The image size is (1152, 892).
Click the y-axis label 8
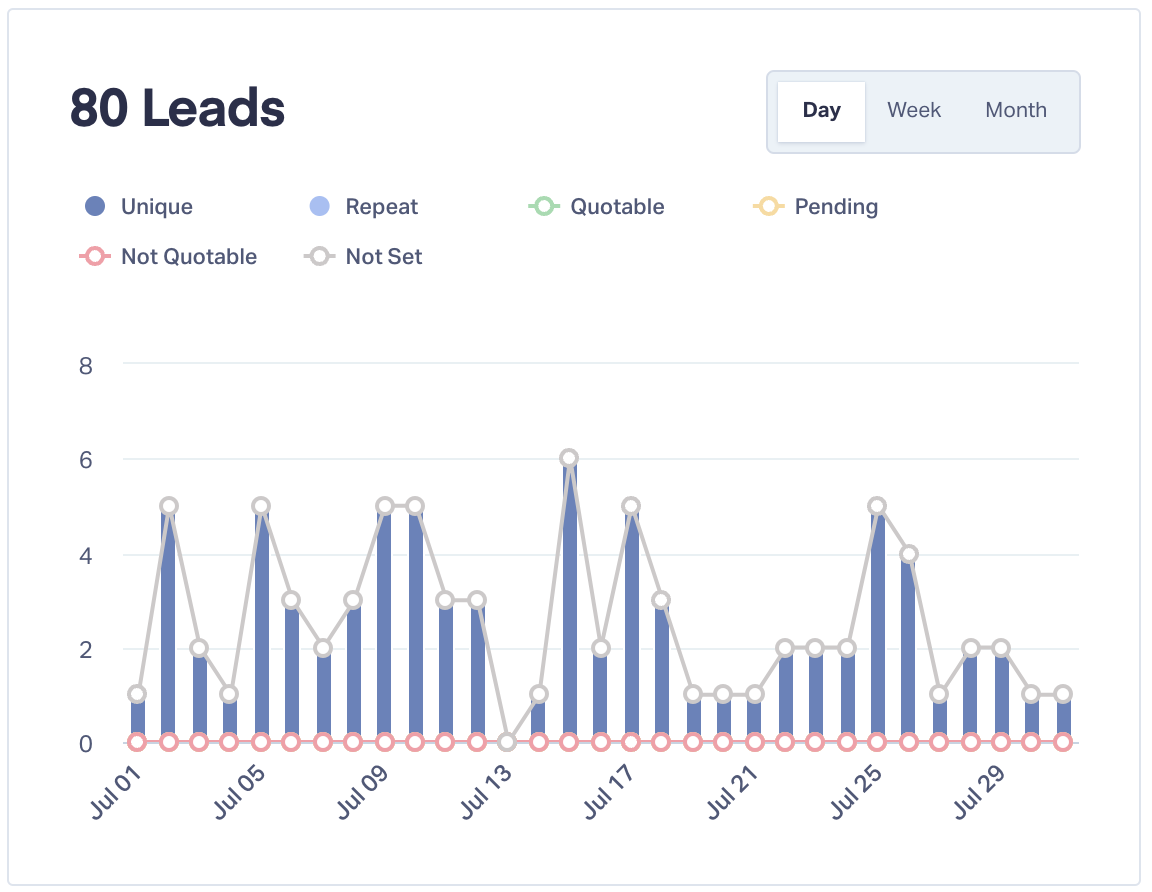tap(86, 365)
